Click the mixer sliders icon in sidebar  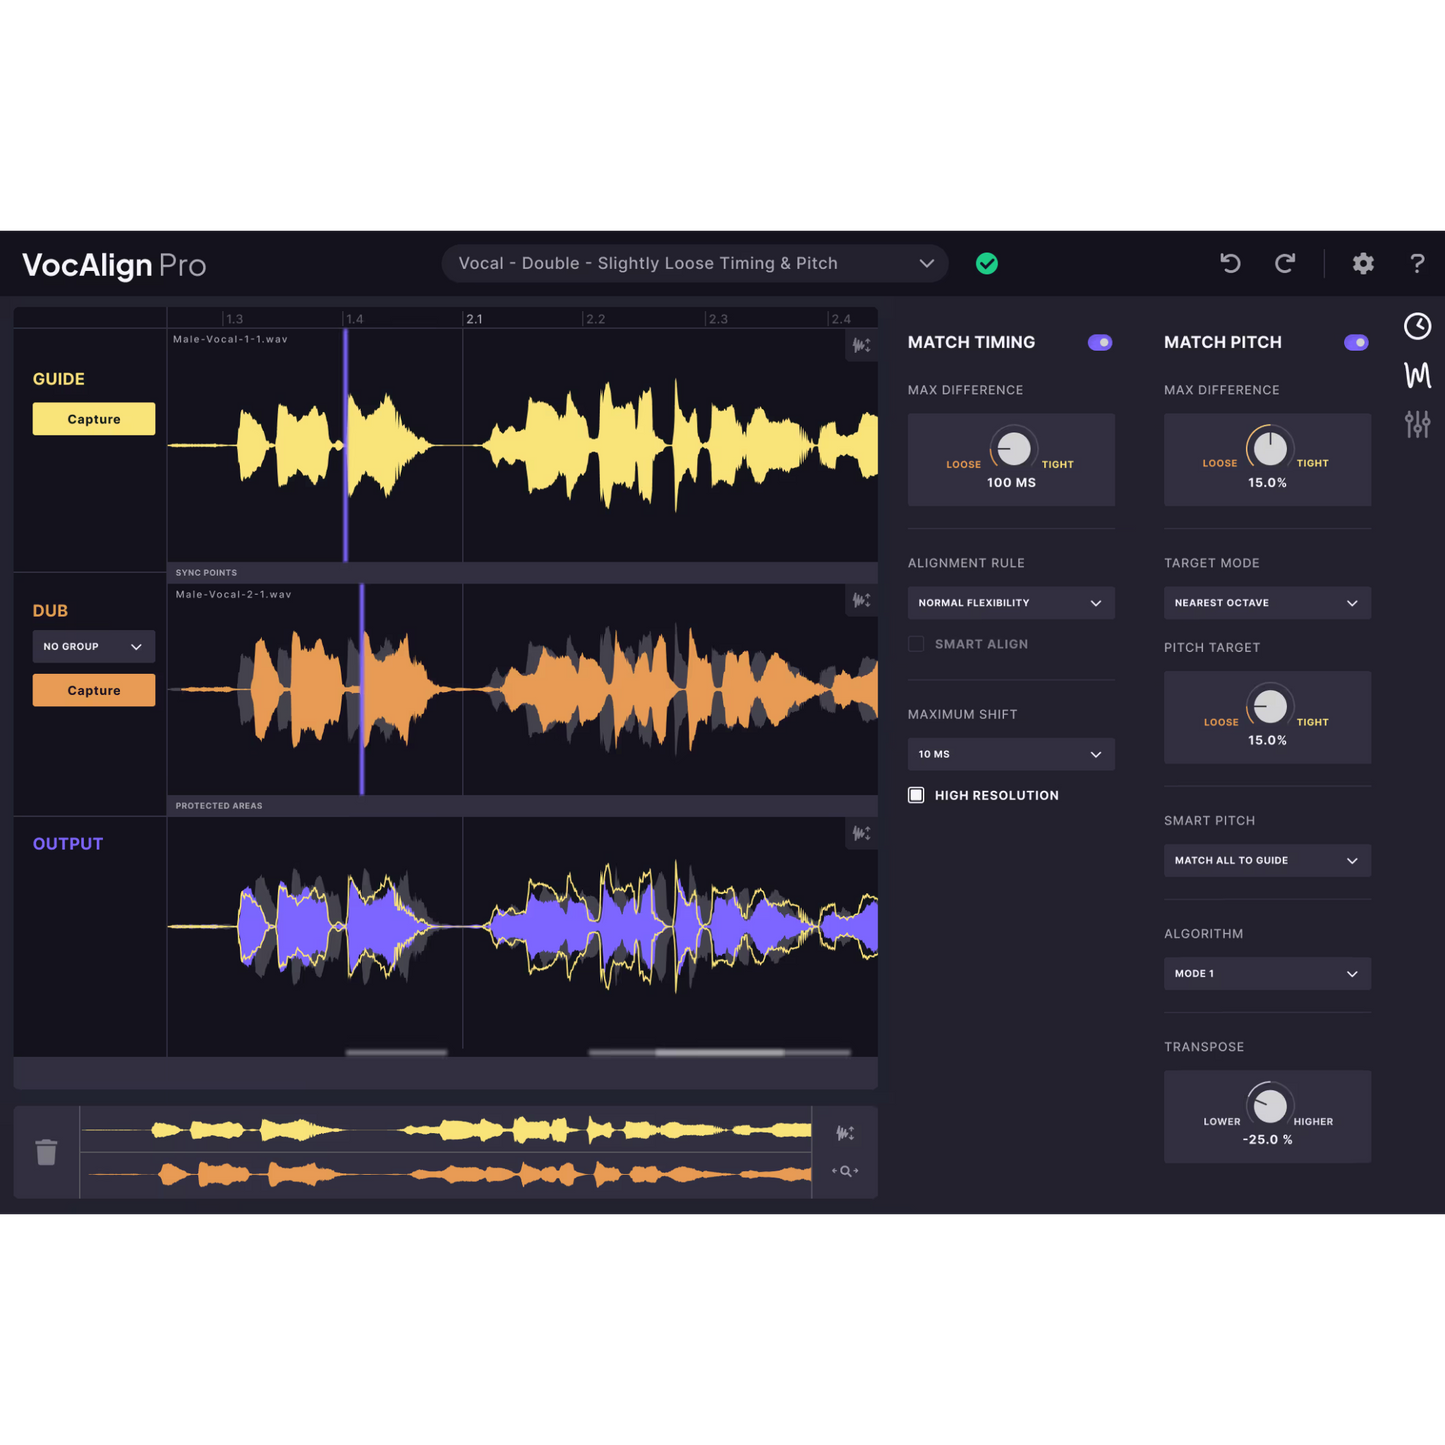(x=1417, y=424)
